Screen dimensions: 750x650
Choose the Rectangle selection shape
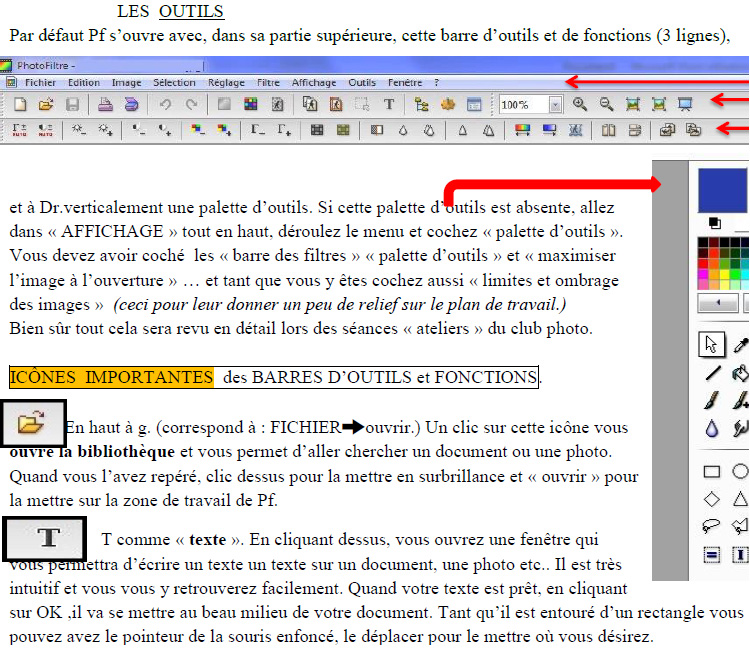(x=712, y=471)
